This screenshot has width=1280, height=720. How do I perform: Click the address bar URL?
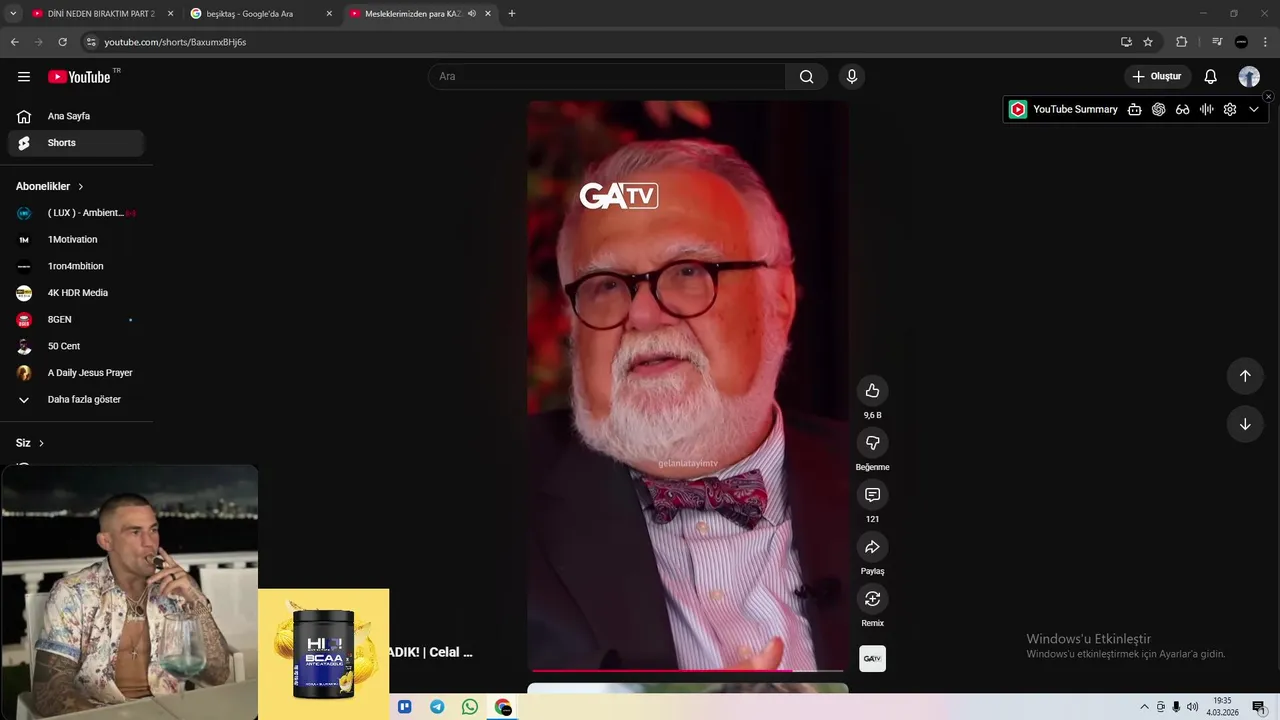coord(175,42)
